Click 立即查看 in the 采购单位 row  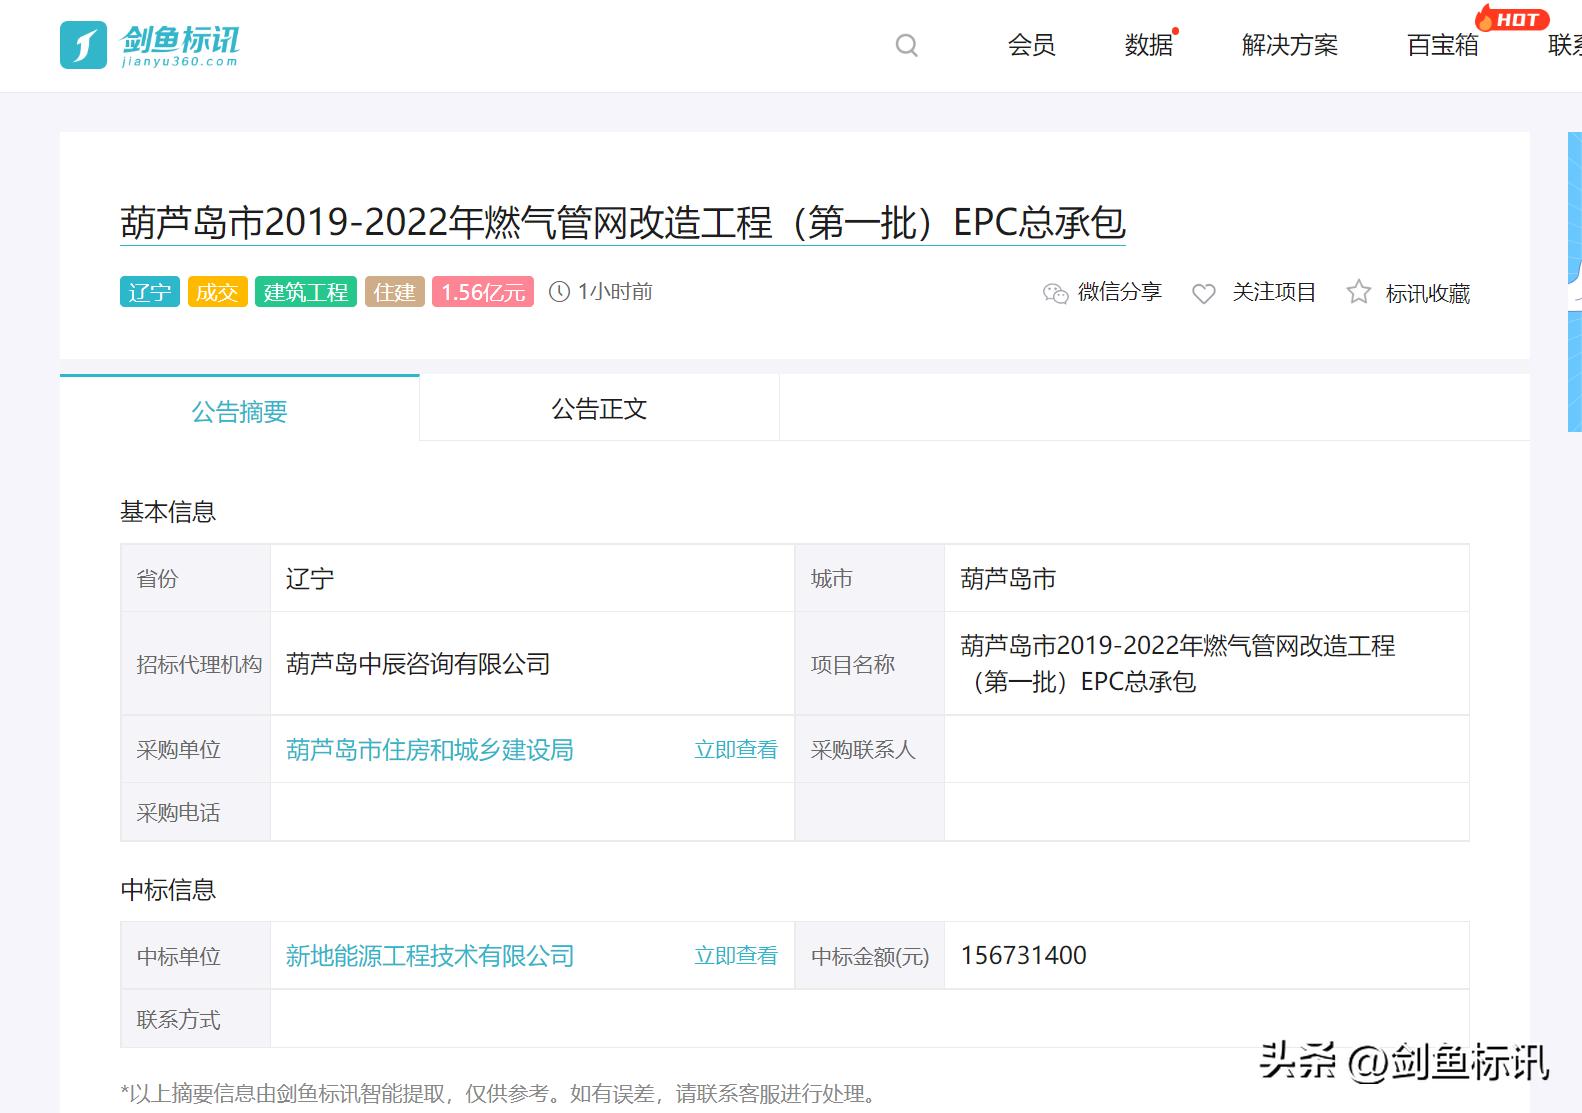[x=736, y=750]
